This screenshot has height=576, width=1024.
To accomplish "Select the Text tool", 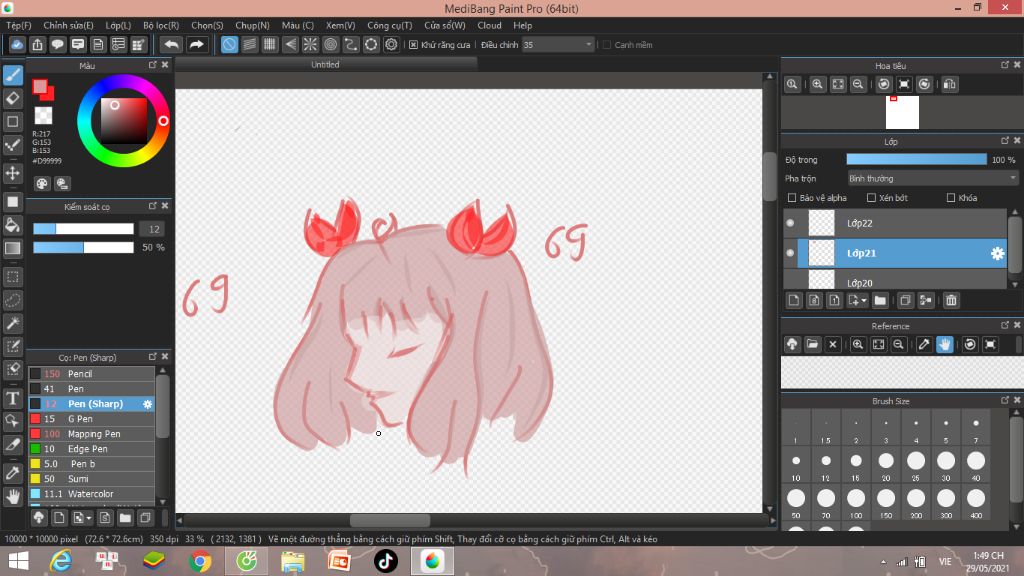I will 12,398.
